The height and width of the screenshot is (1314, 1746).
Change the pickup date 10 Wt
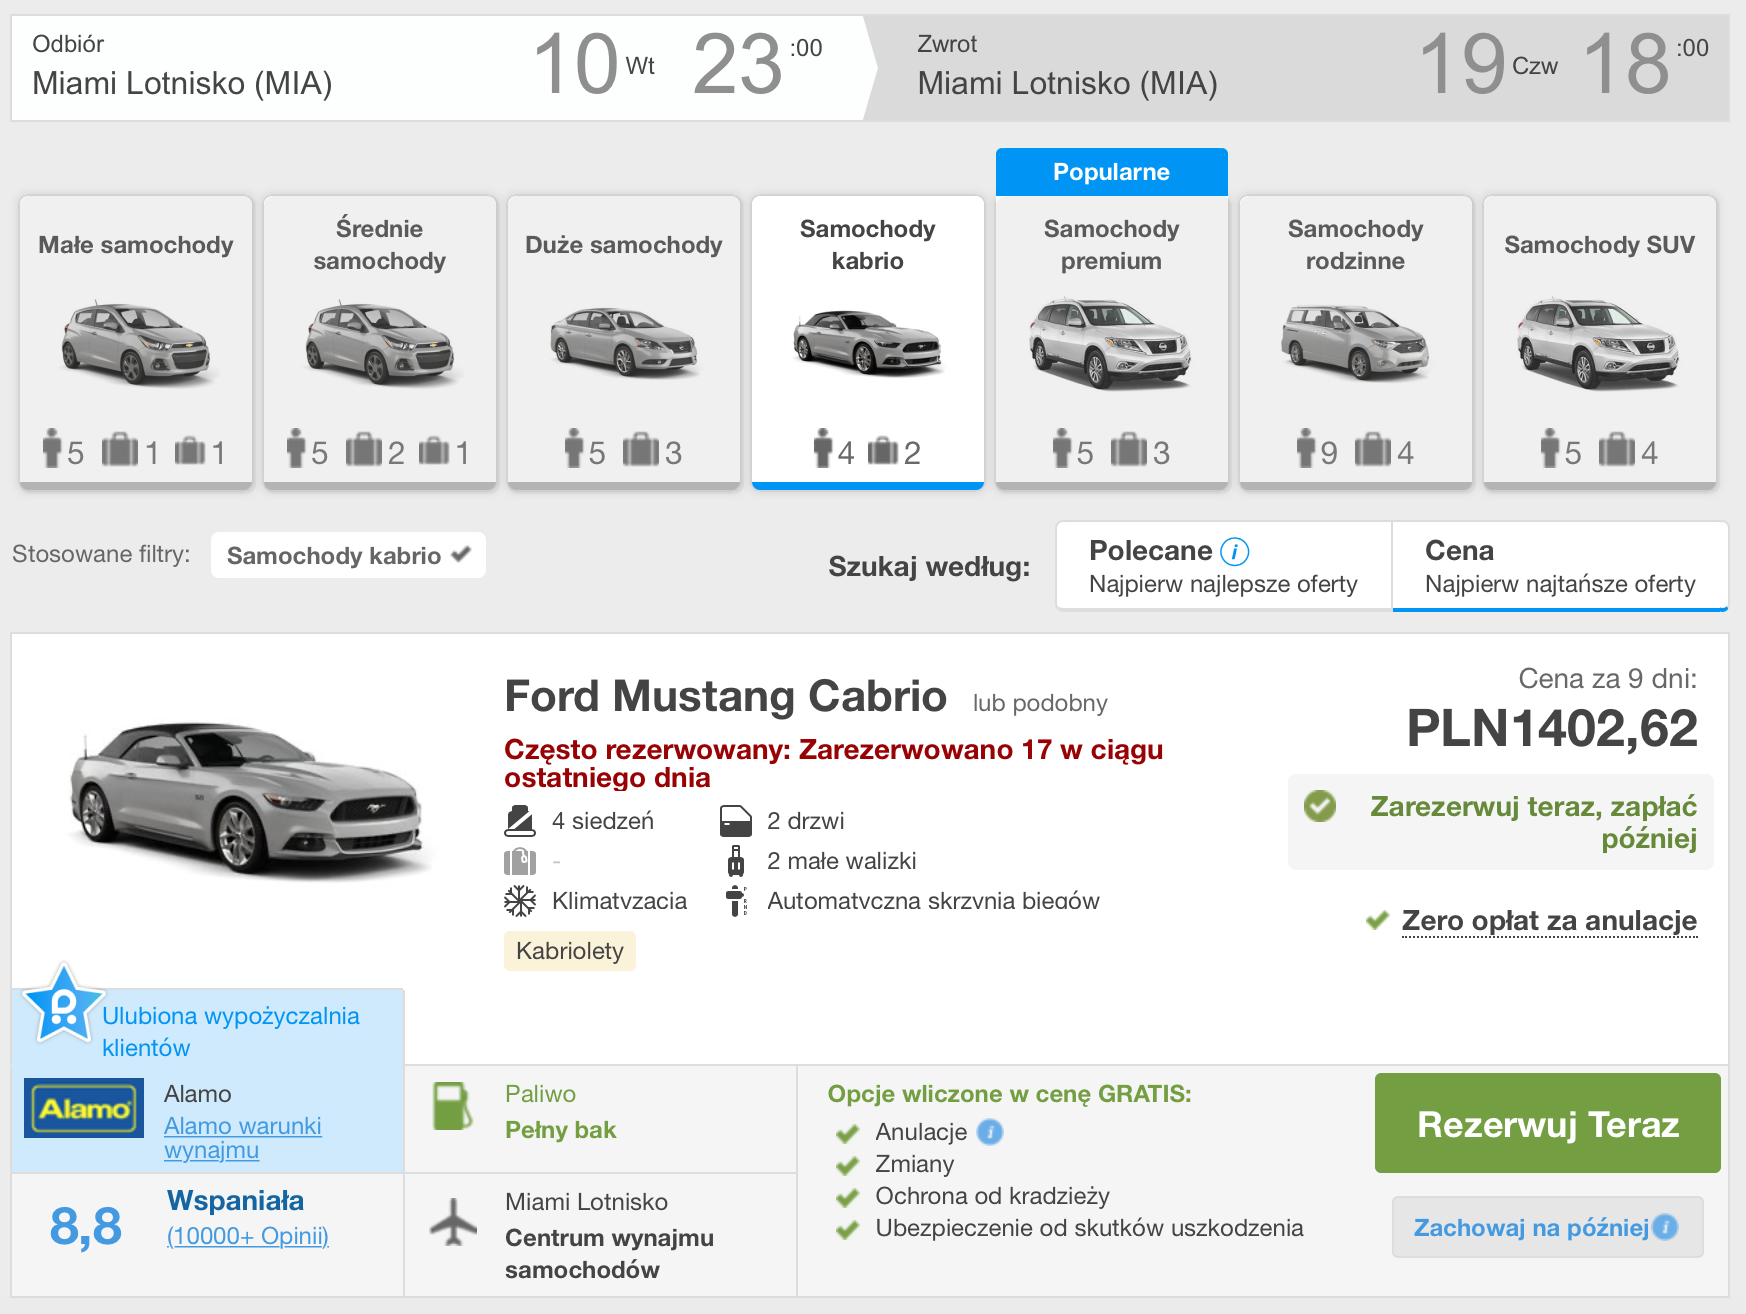click(x=594, y=64)
